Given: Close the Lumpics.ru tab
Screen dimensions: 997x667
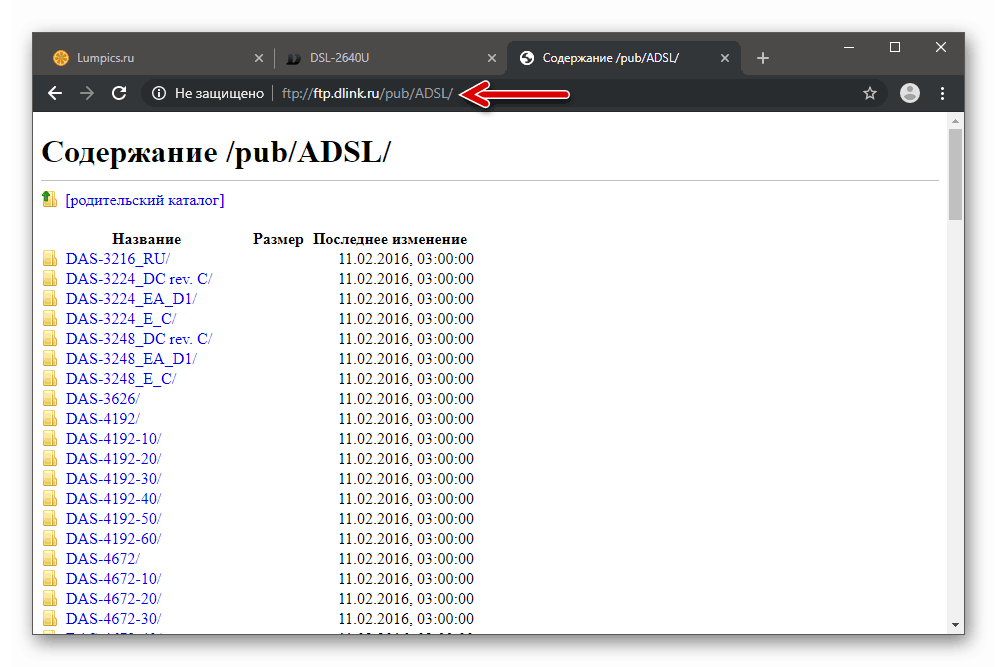Looking at the screenshot, I should (x=259, y=58).
